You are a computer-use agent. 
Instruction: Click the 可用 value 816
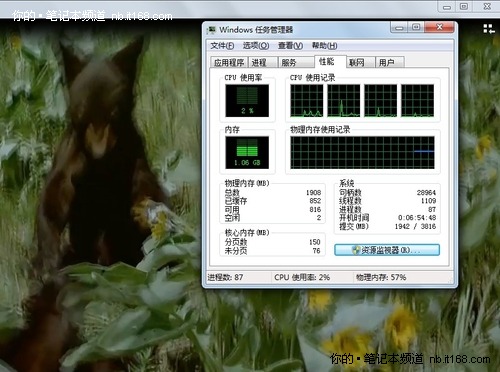point(315,209)
